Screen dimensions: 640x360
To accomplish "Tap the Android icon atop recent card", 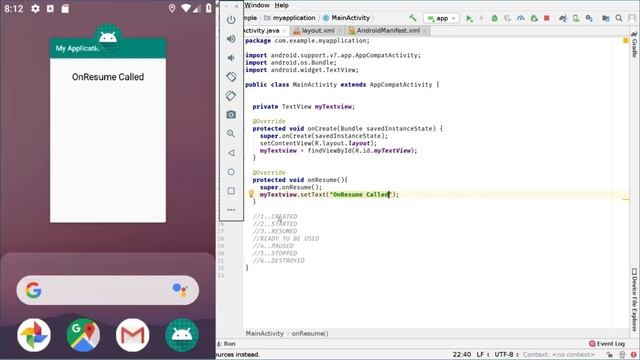I will 108,37.
